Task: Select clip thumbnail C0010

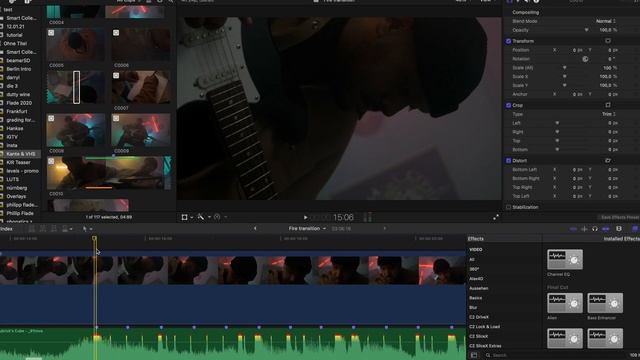Action: tap(109, 173)
